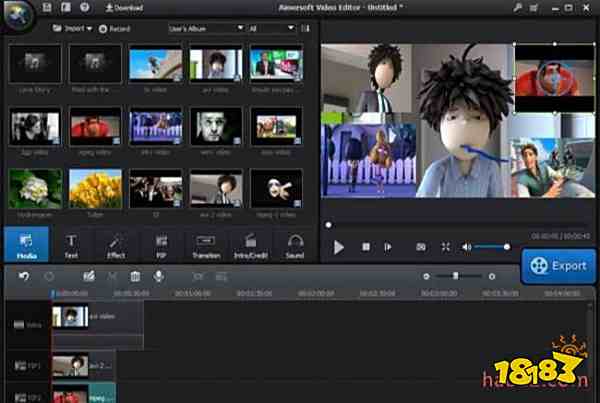Viewport: 600px width, 403px height.
Task: Stop the preview playback
Action: coord(366,246)
